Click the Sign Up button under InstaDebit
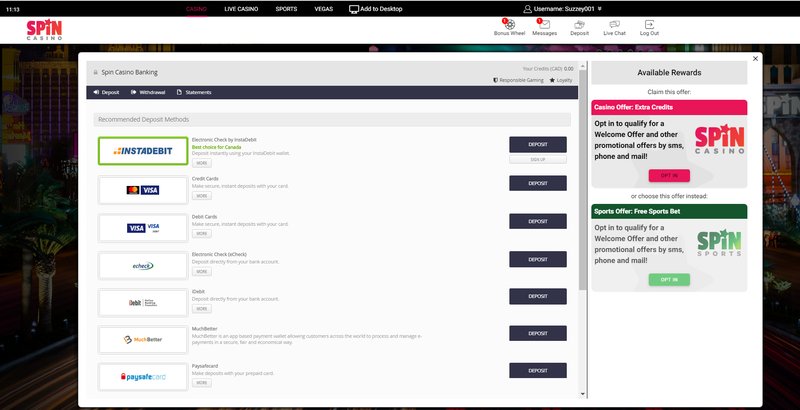Image resolution: width=800 pixels, height=410 pixels. coord(538,160)
